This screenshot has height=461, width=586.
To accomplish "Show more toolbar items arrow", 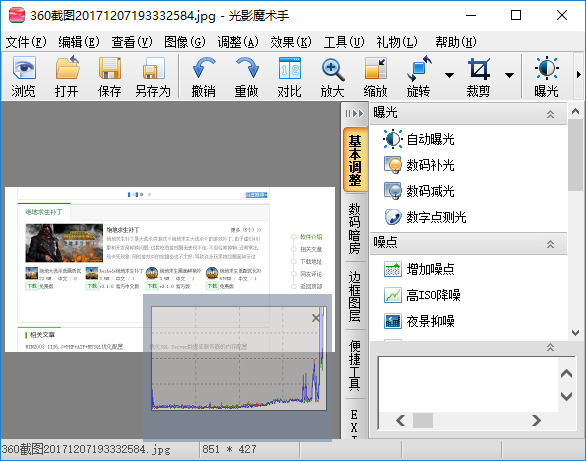I will [x=579, y=75].
